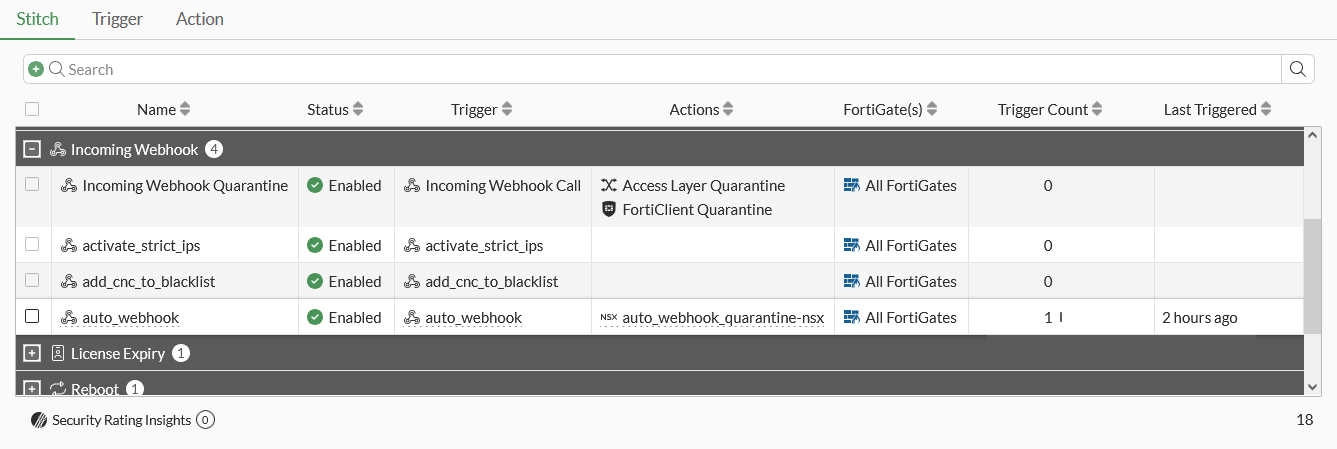
Task: Click the magnifier search button
Action: tap(1297, 69)
